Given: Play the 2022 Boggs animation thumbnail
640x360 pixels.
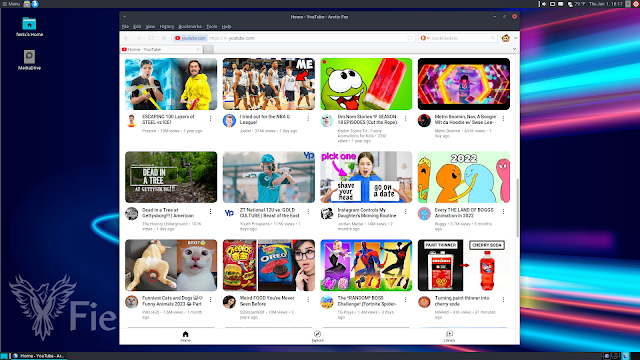Looking at the screenshot, I should (x=464, y=177).
